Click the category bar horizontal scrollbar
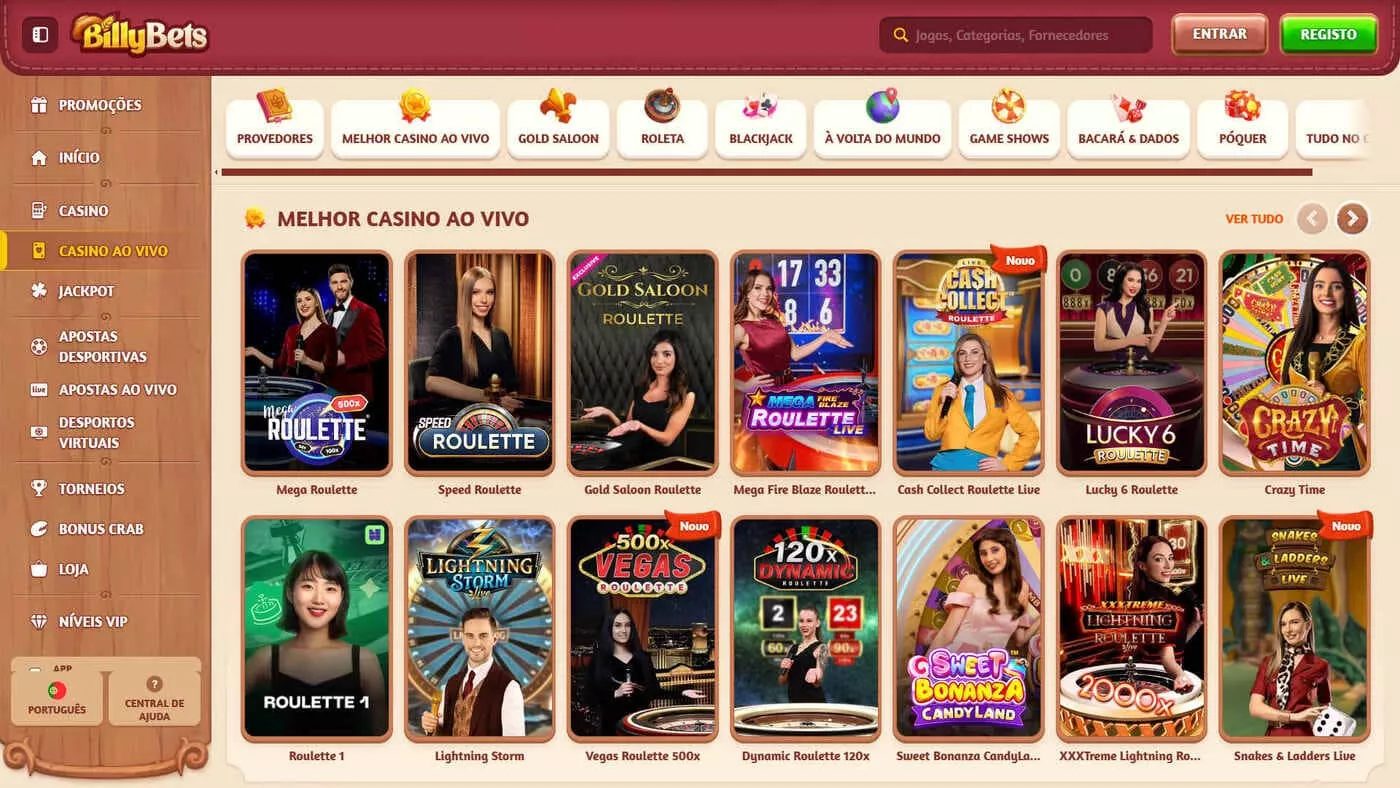 pyautogui.click(x=766, y=172)
